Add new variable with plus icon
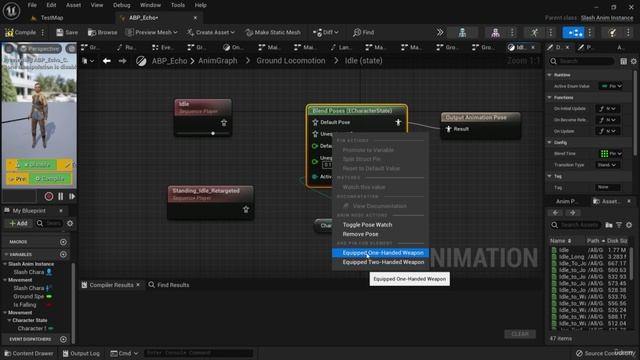The height and width of the screenshot is (360, 640). point(63,254)
